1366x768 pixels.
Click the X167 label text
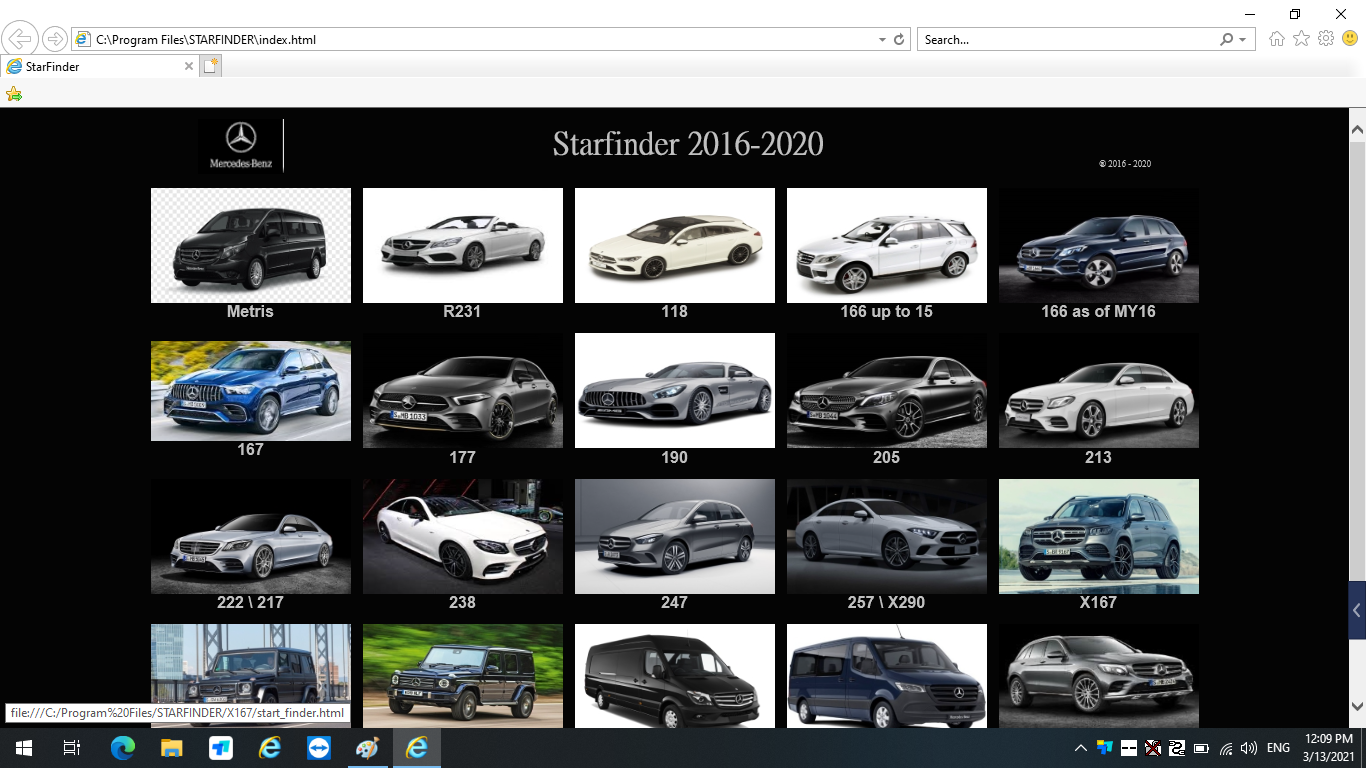click(x=1098, y=603)
